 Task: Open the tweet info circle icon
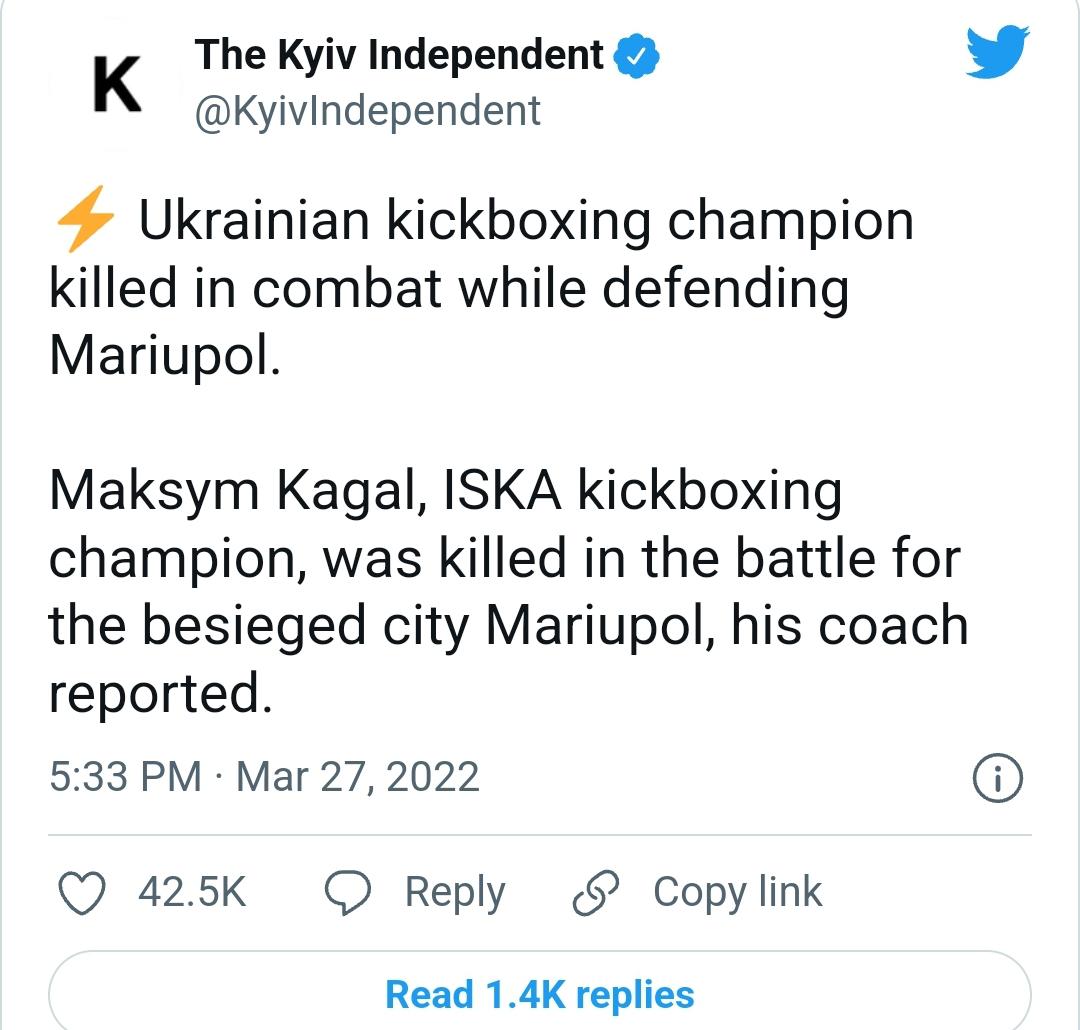pyautogui.click(x=997, y=779)
